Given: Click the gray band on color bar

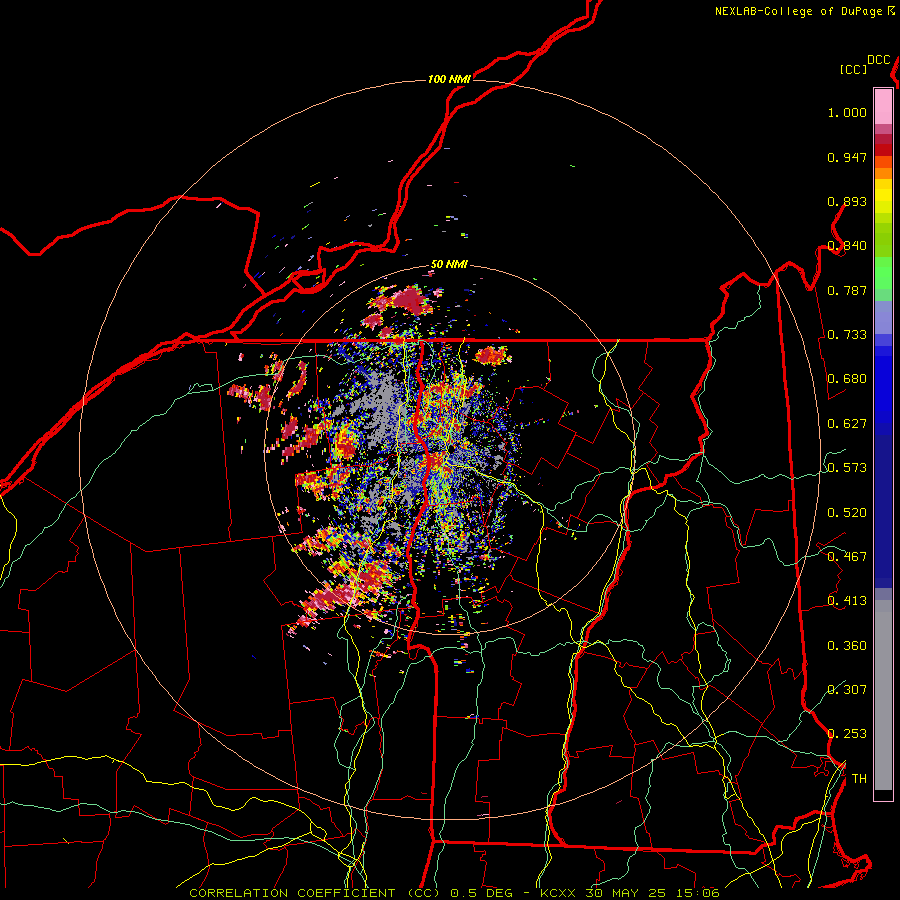Looking at the screenshot, I should pos(883,695).
